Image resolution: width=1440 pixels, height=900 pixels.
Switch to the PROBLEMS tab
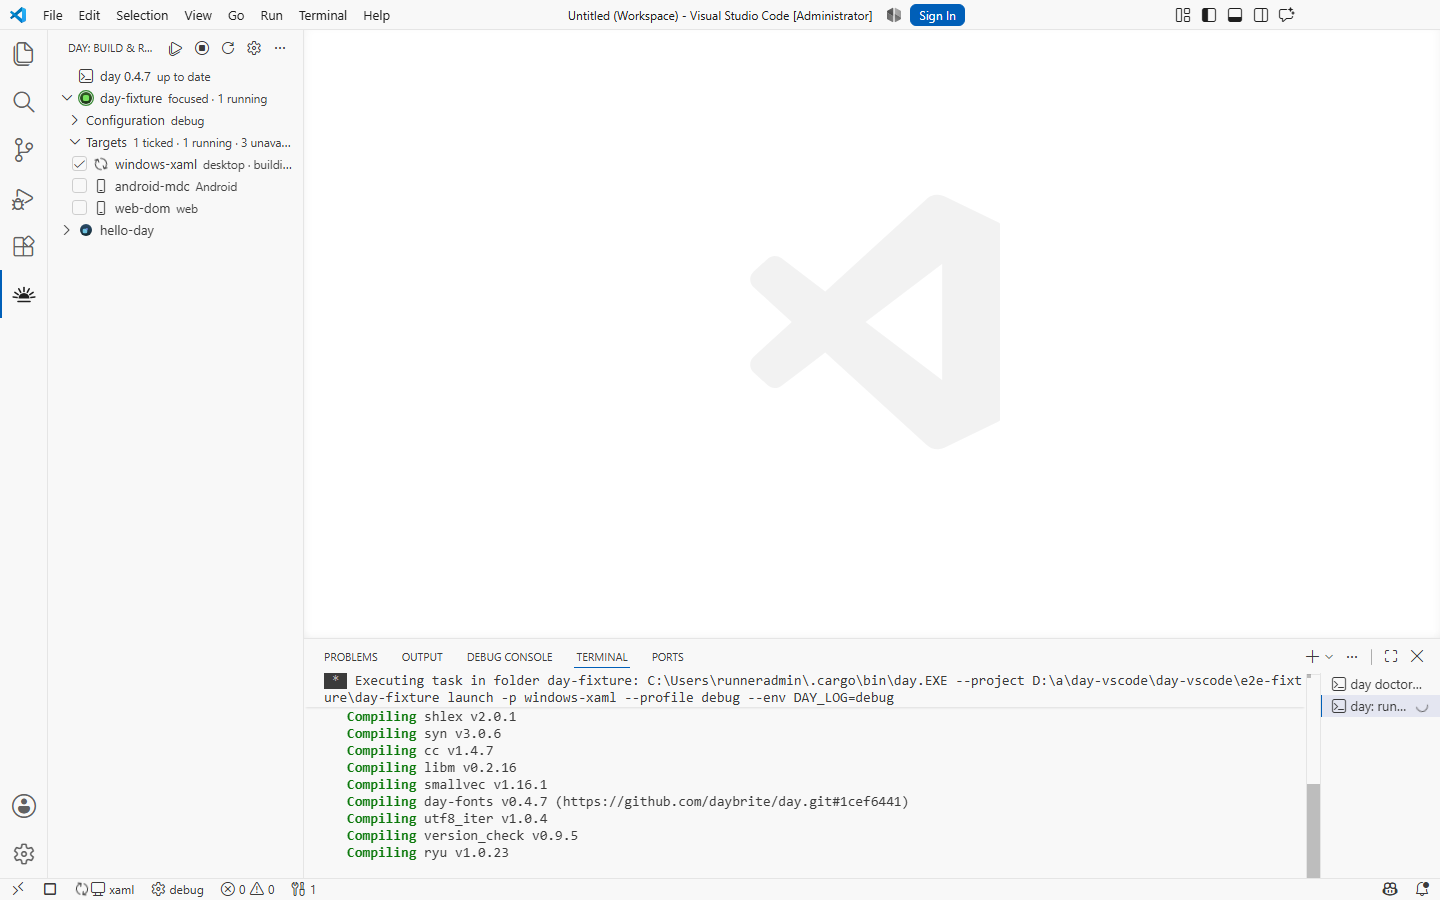(x=351, y=657)
